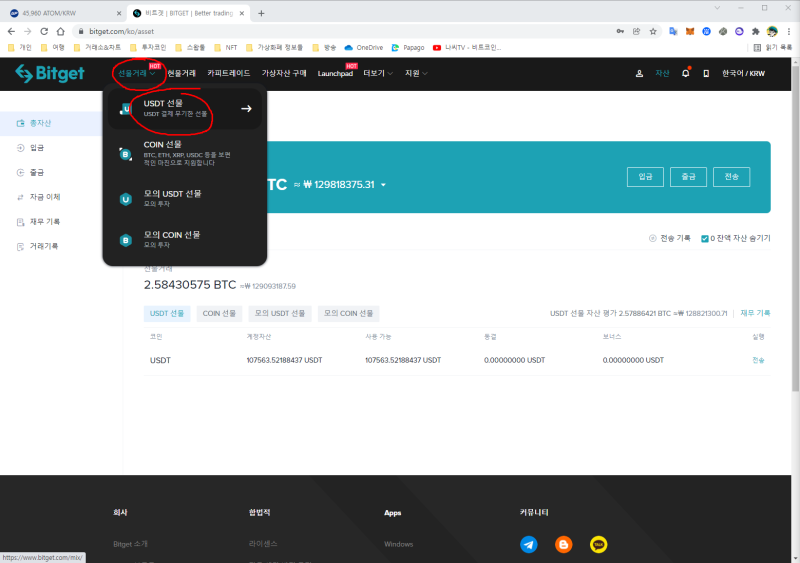Expand the 지원 menu
The image size is (800, 563).
pos(416,74)
